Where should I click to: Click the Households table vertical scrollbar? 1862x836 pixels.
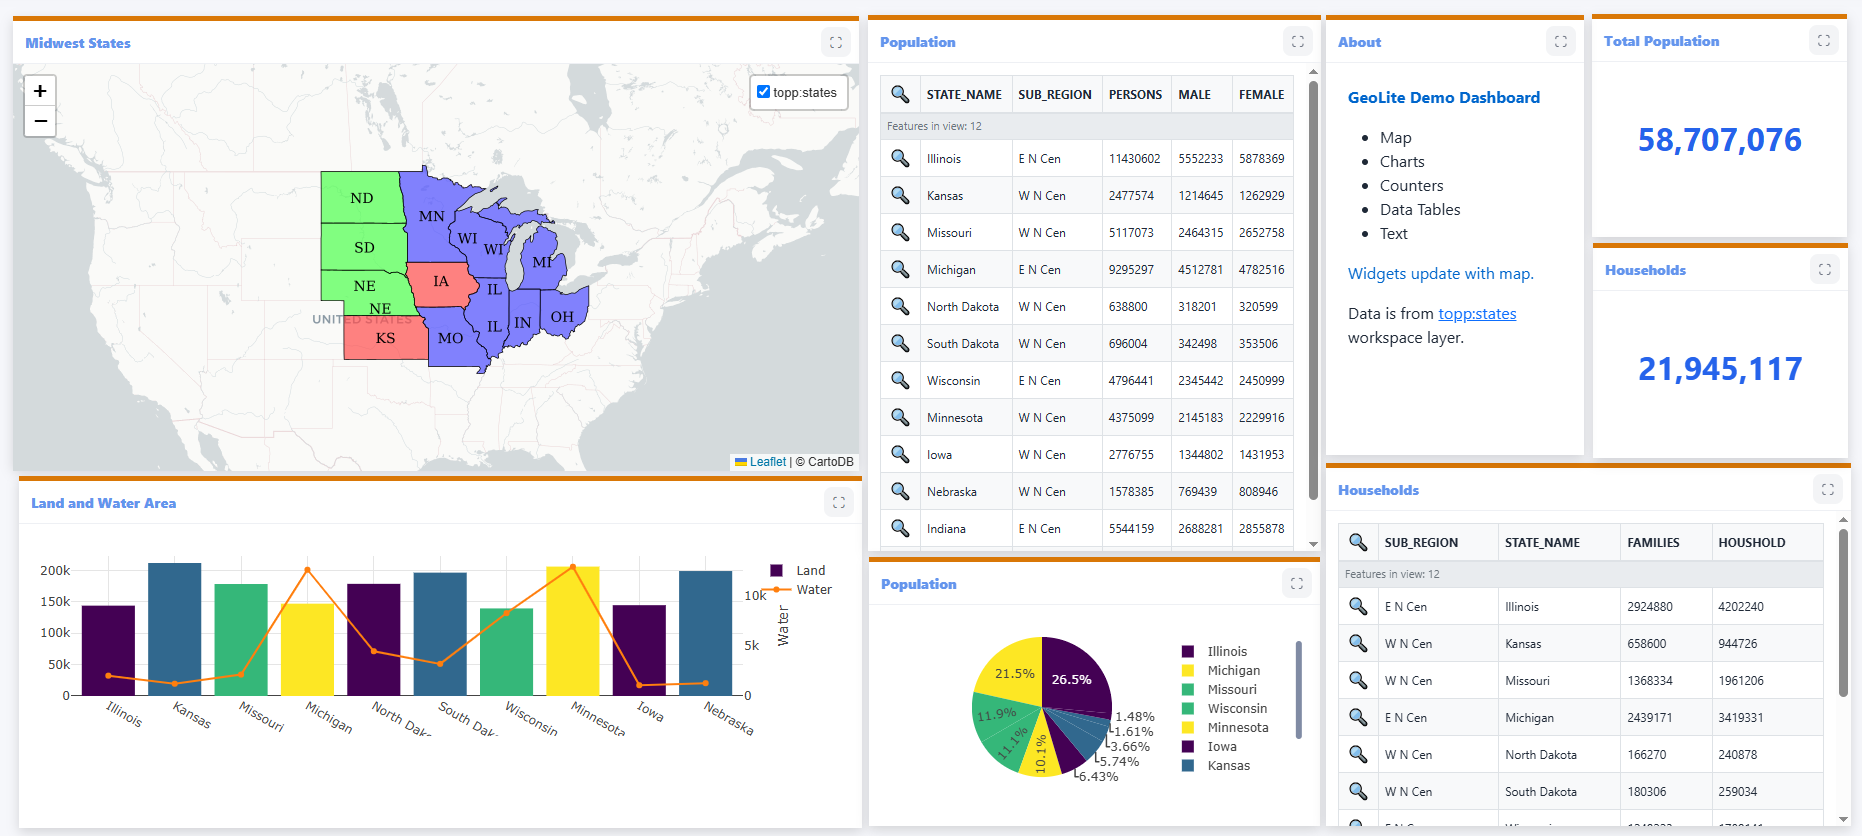(x=1843, y=610)
